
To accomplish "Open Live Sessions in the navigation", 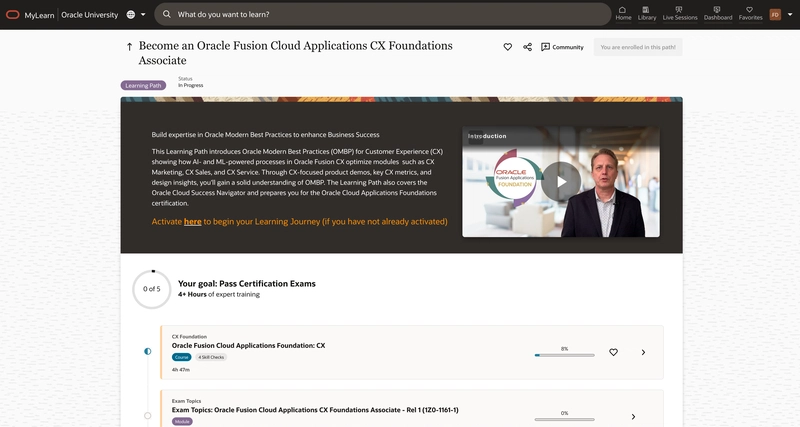I will pyautogui.click(x=680, y=14).
